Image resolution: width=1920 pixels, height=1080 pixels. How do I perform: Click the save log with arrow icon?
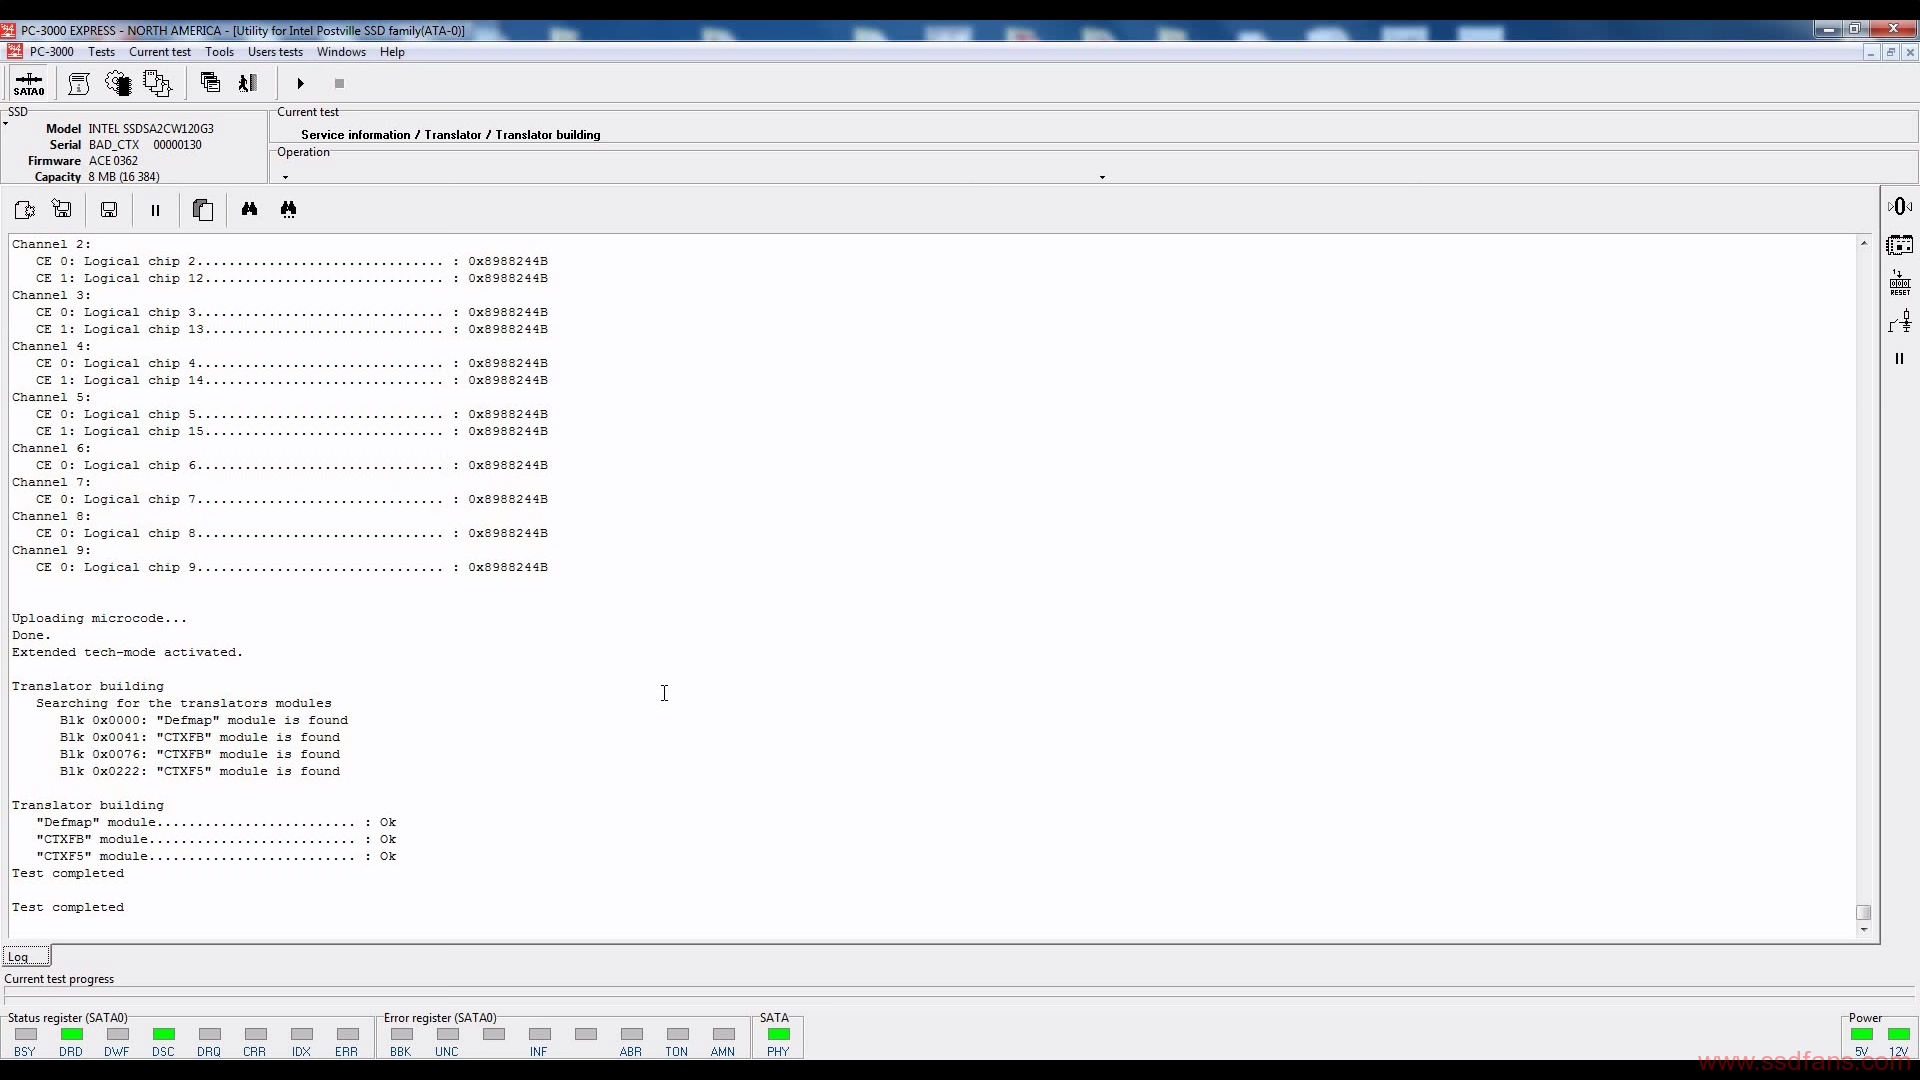point(62,210)
